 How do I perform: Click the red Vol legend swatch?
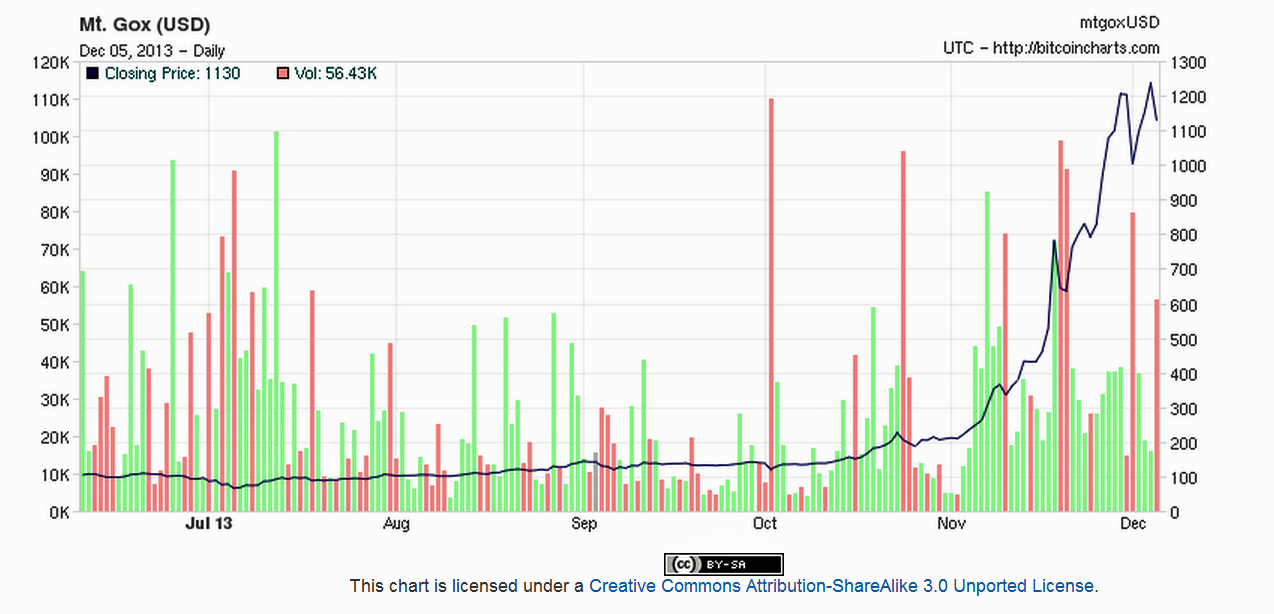coord(284,73)
